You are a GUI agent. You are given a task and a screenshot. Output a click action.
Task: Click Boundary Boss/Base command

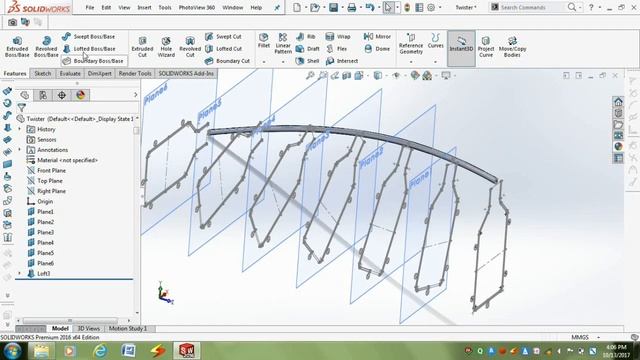[93, 61]
